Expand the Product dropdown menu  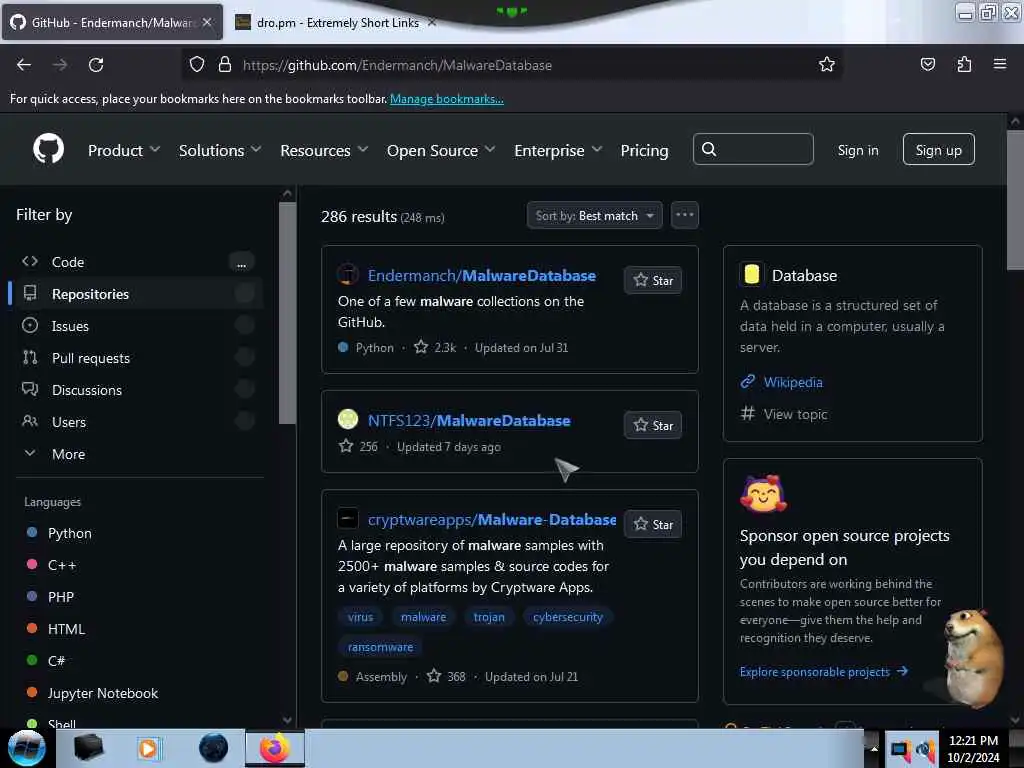124,150
